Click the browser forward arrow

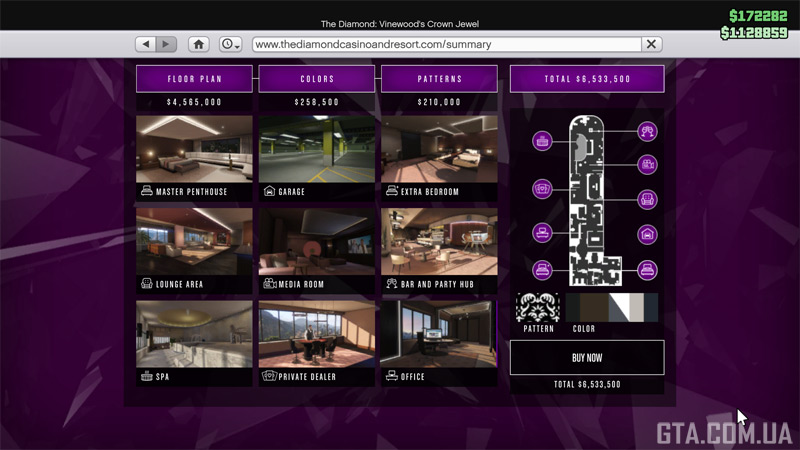point(166,44)
